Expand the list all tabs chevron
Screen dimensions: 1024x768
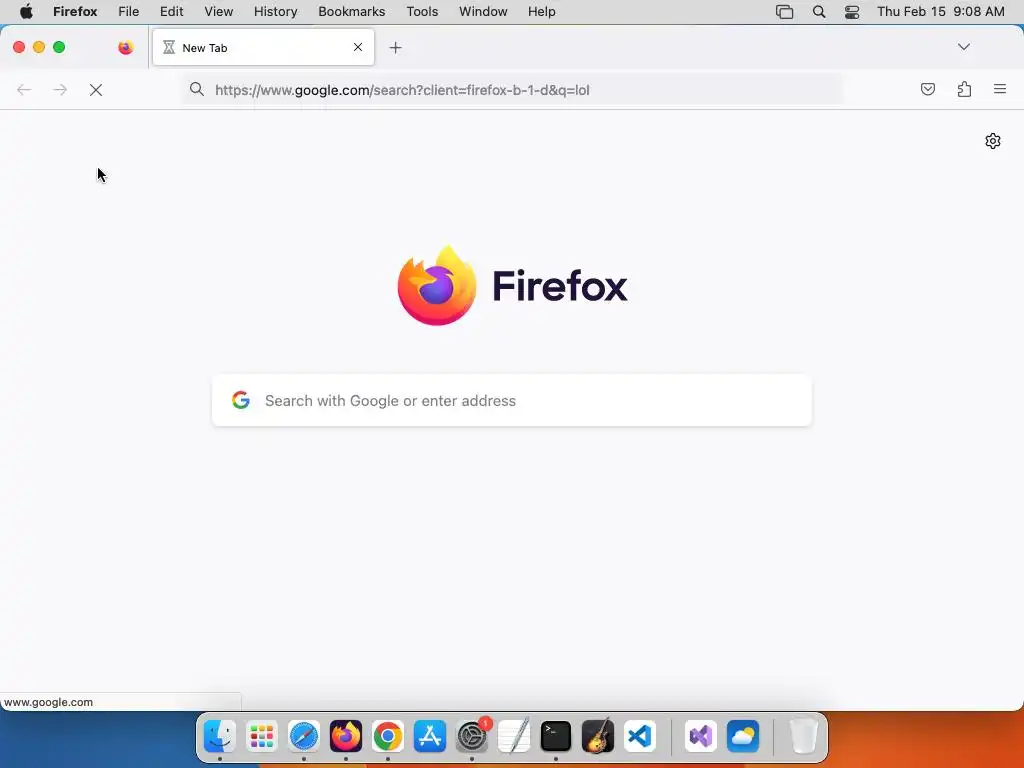[964, 47]
